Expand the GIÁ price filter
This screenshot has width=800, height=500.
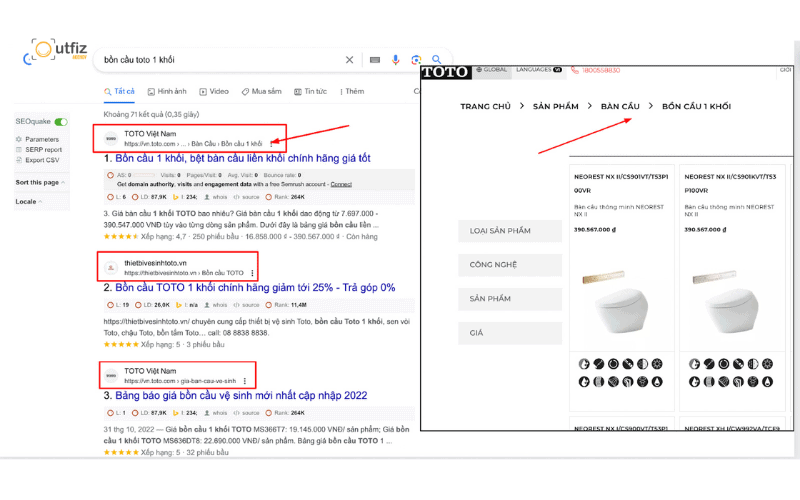pos(510,333)
